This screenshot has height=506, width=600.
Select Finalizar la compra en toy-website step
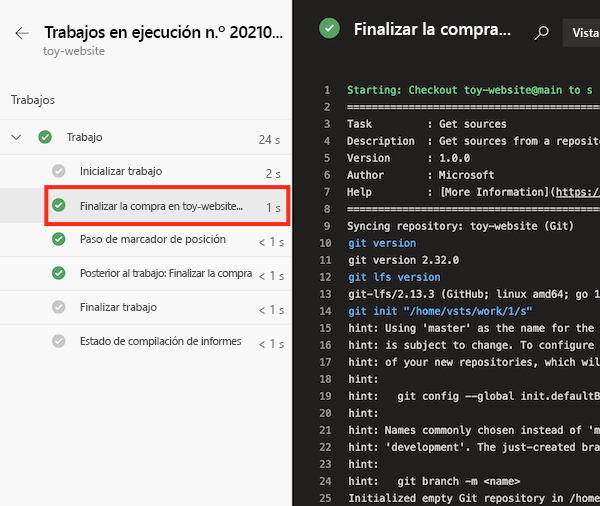pyautogui.click(x=161, y=206)
